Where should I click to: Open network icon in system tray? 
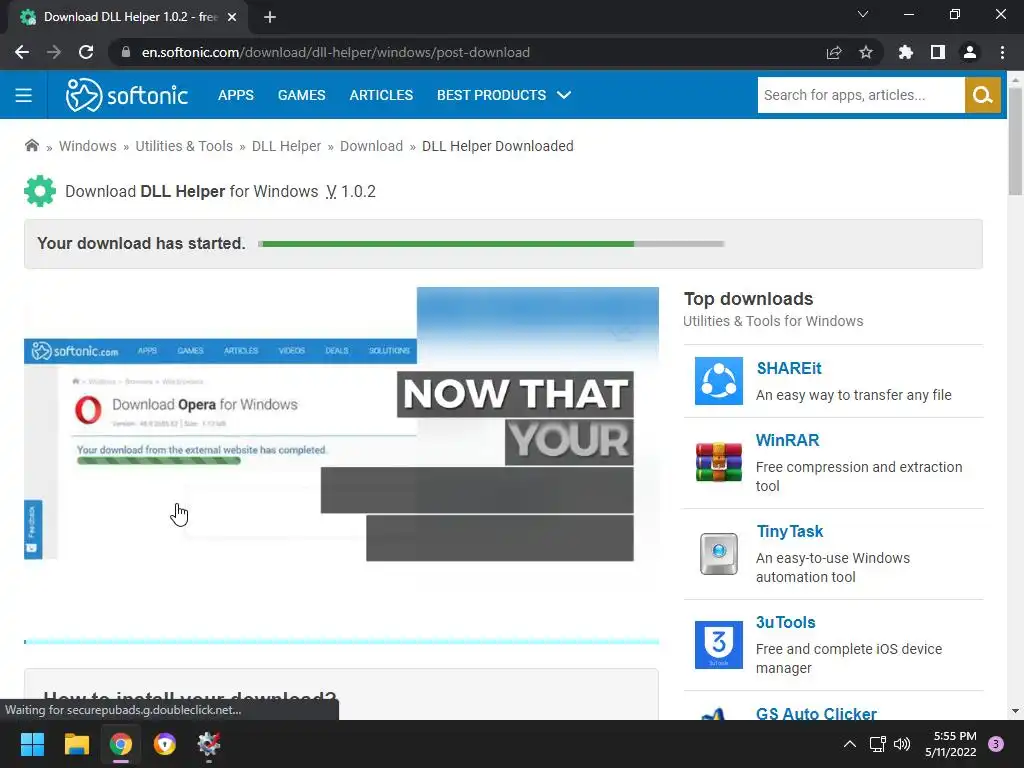tap(878, 744)
